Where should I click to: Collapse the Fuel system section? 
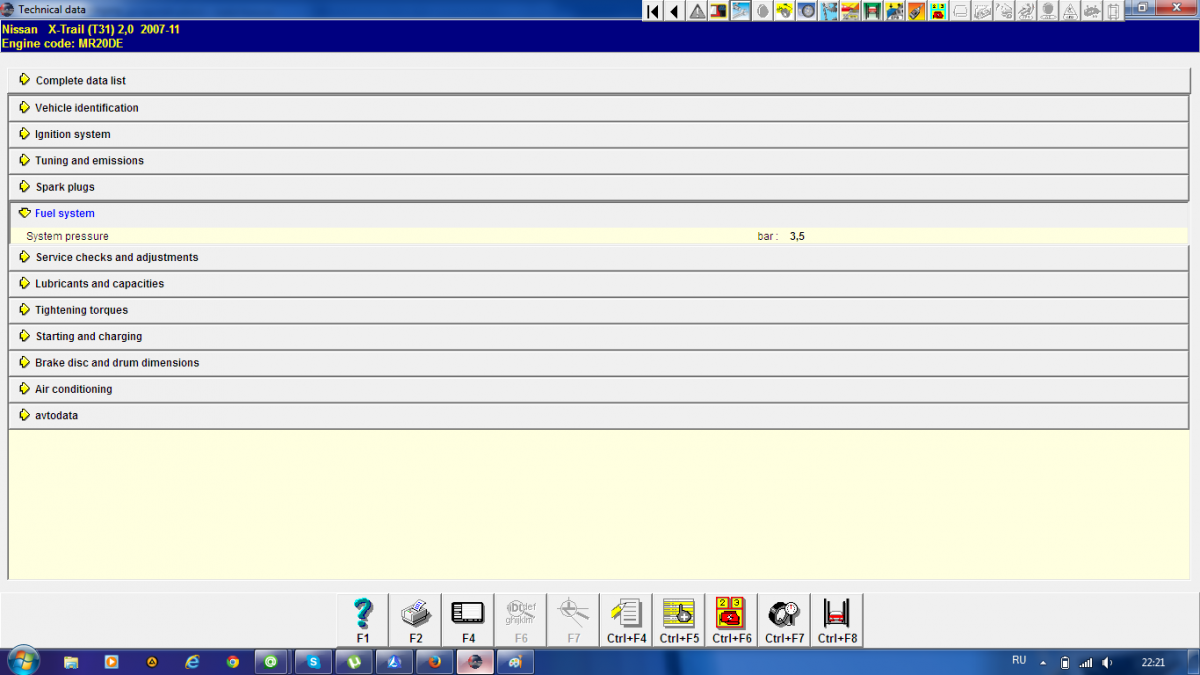coord(599,213)
